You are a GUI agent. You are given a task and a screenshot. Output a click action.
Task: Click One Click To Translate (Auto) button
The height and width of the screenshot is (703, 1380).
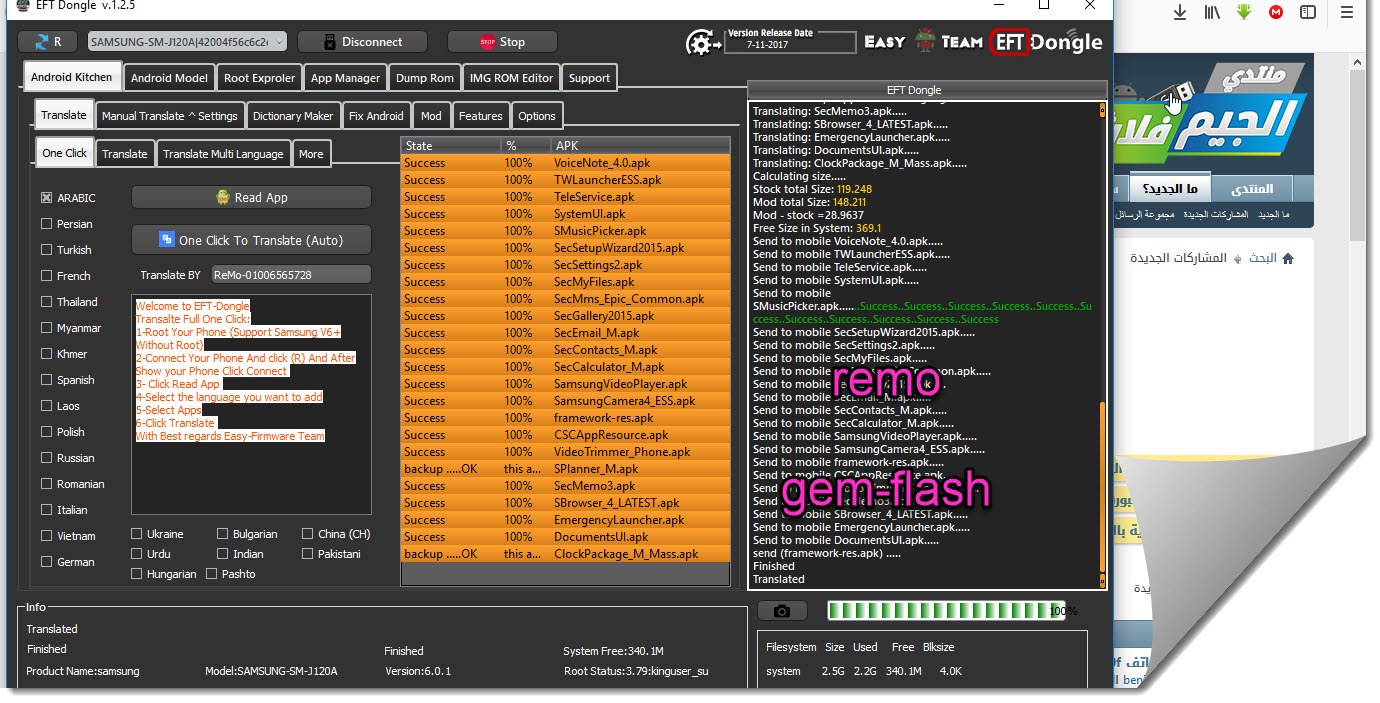point(251,240)
